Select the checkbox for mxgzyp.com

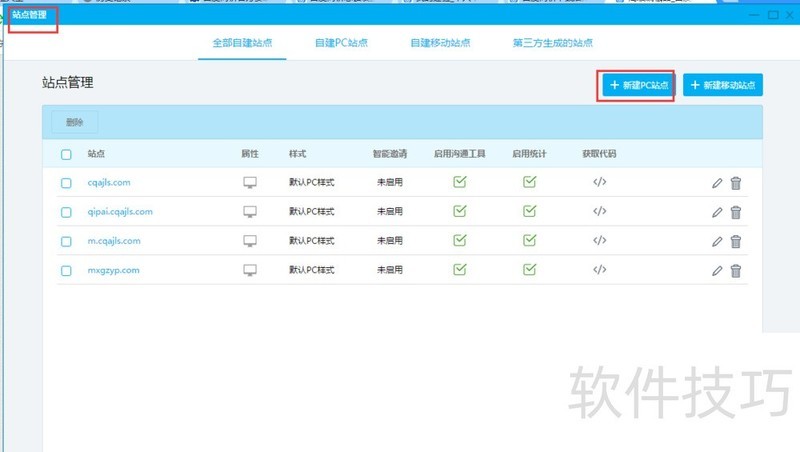(66, 271)
